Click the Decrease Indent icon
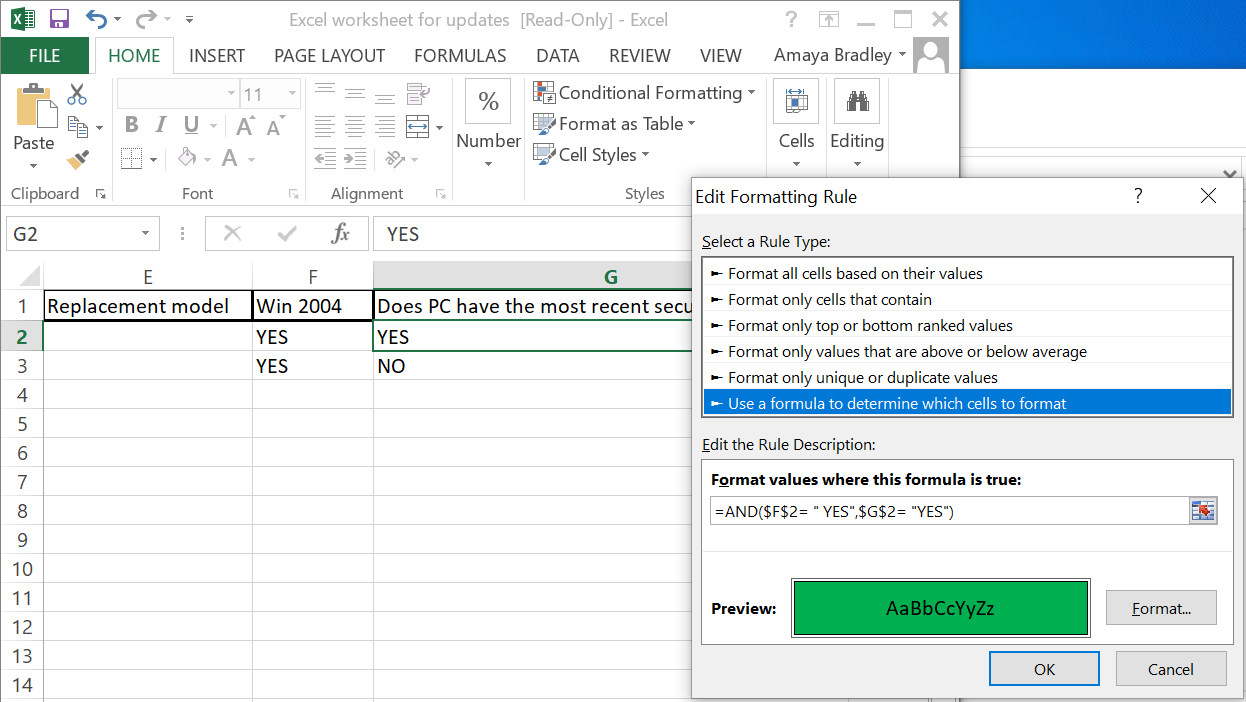 tap(324, 159)
